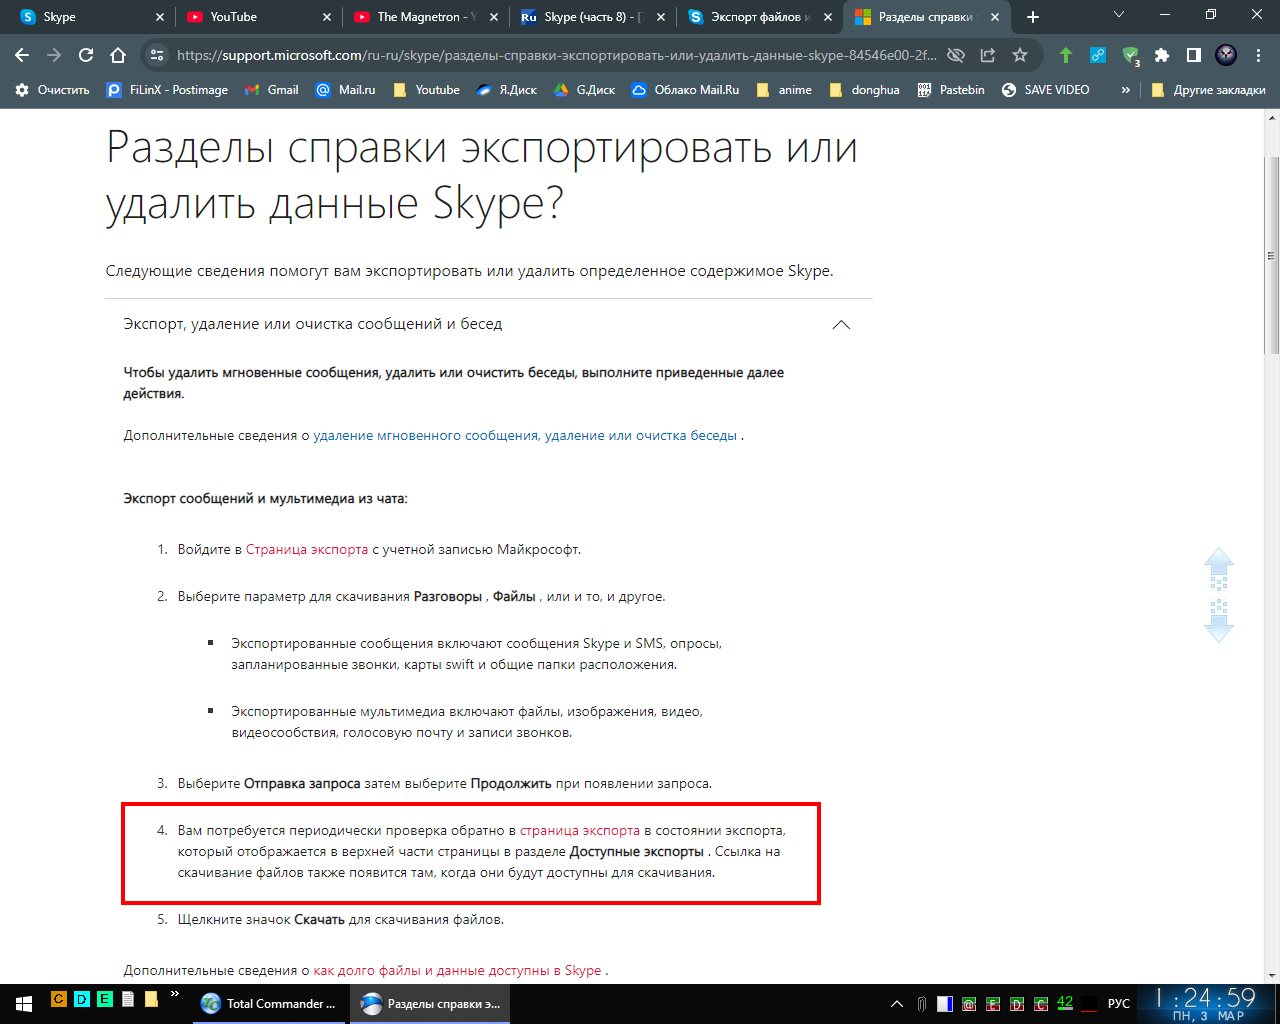This screenshot has height=1024, width=1280.
Task: Open the Другие закладки folder
Action: pos(1208,90)
